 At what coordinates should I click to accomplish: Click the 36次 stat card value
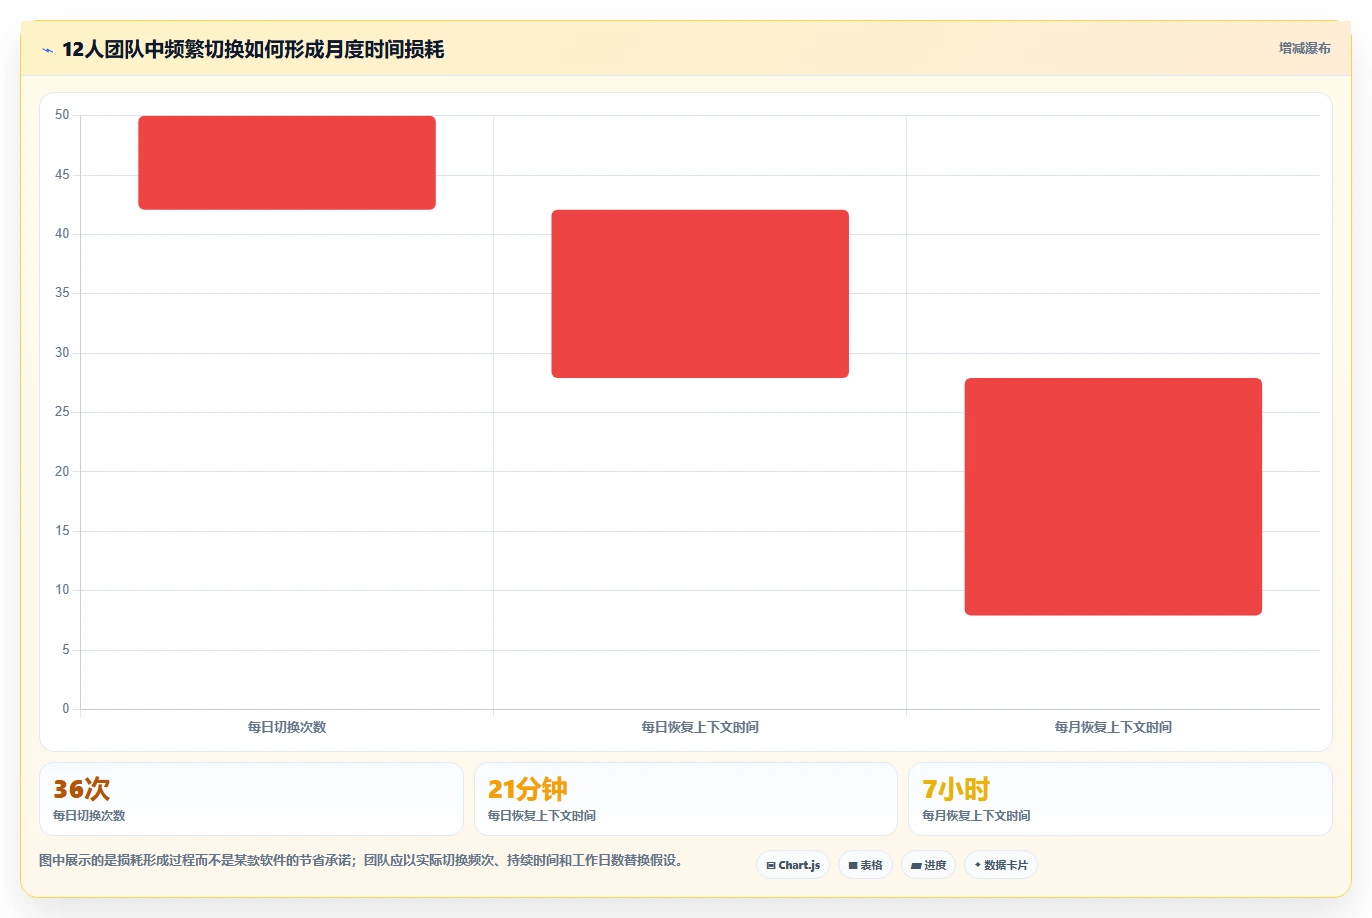pos(82,789)
